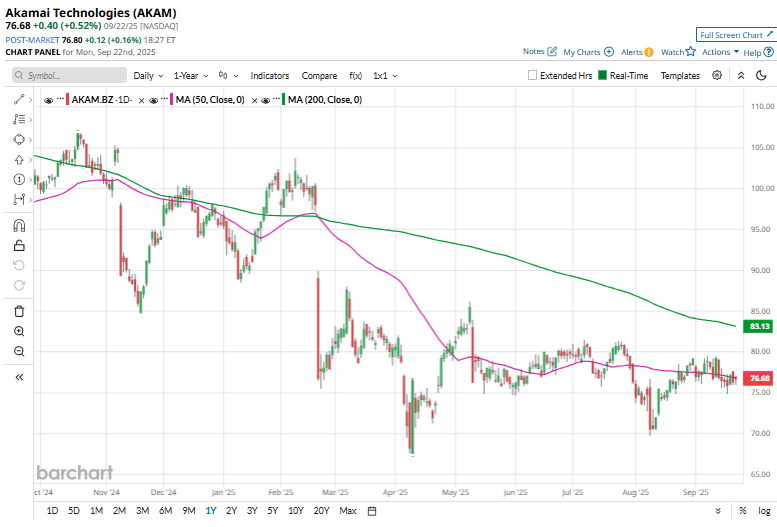Toggle log scale button

[x=764, y=511]
